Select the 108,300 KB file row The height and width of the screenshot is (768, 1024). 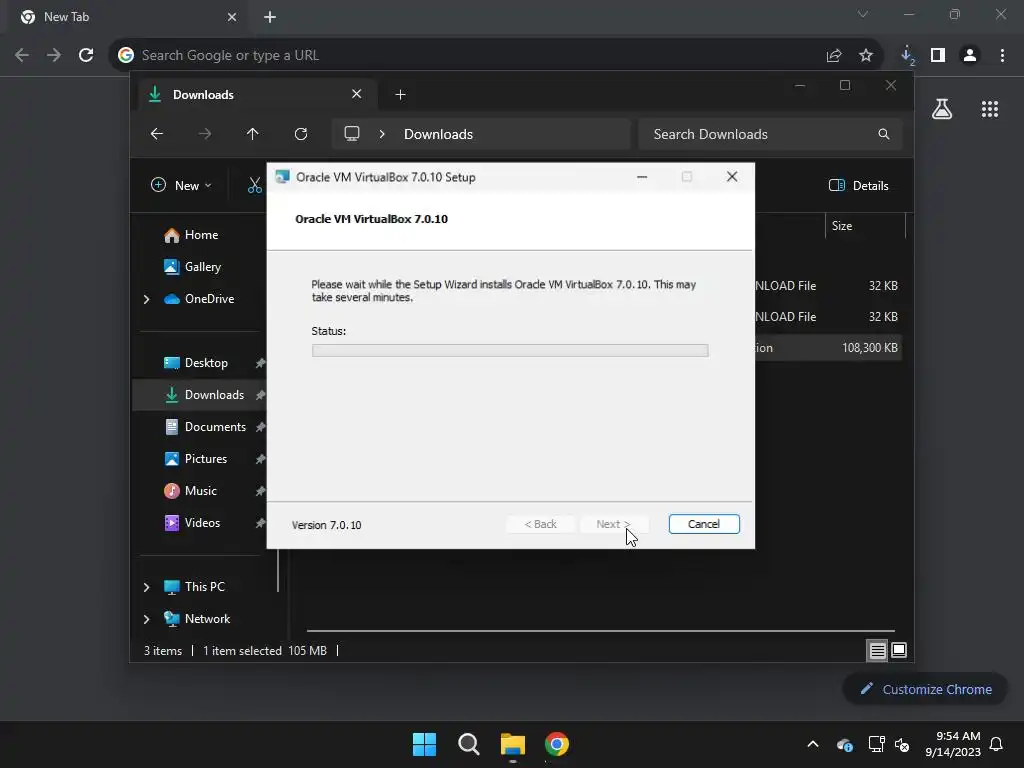click(x=828, y=347)
